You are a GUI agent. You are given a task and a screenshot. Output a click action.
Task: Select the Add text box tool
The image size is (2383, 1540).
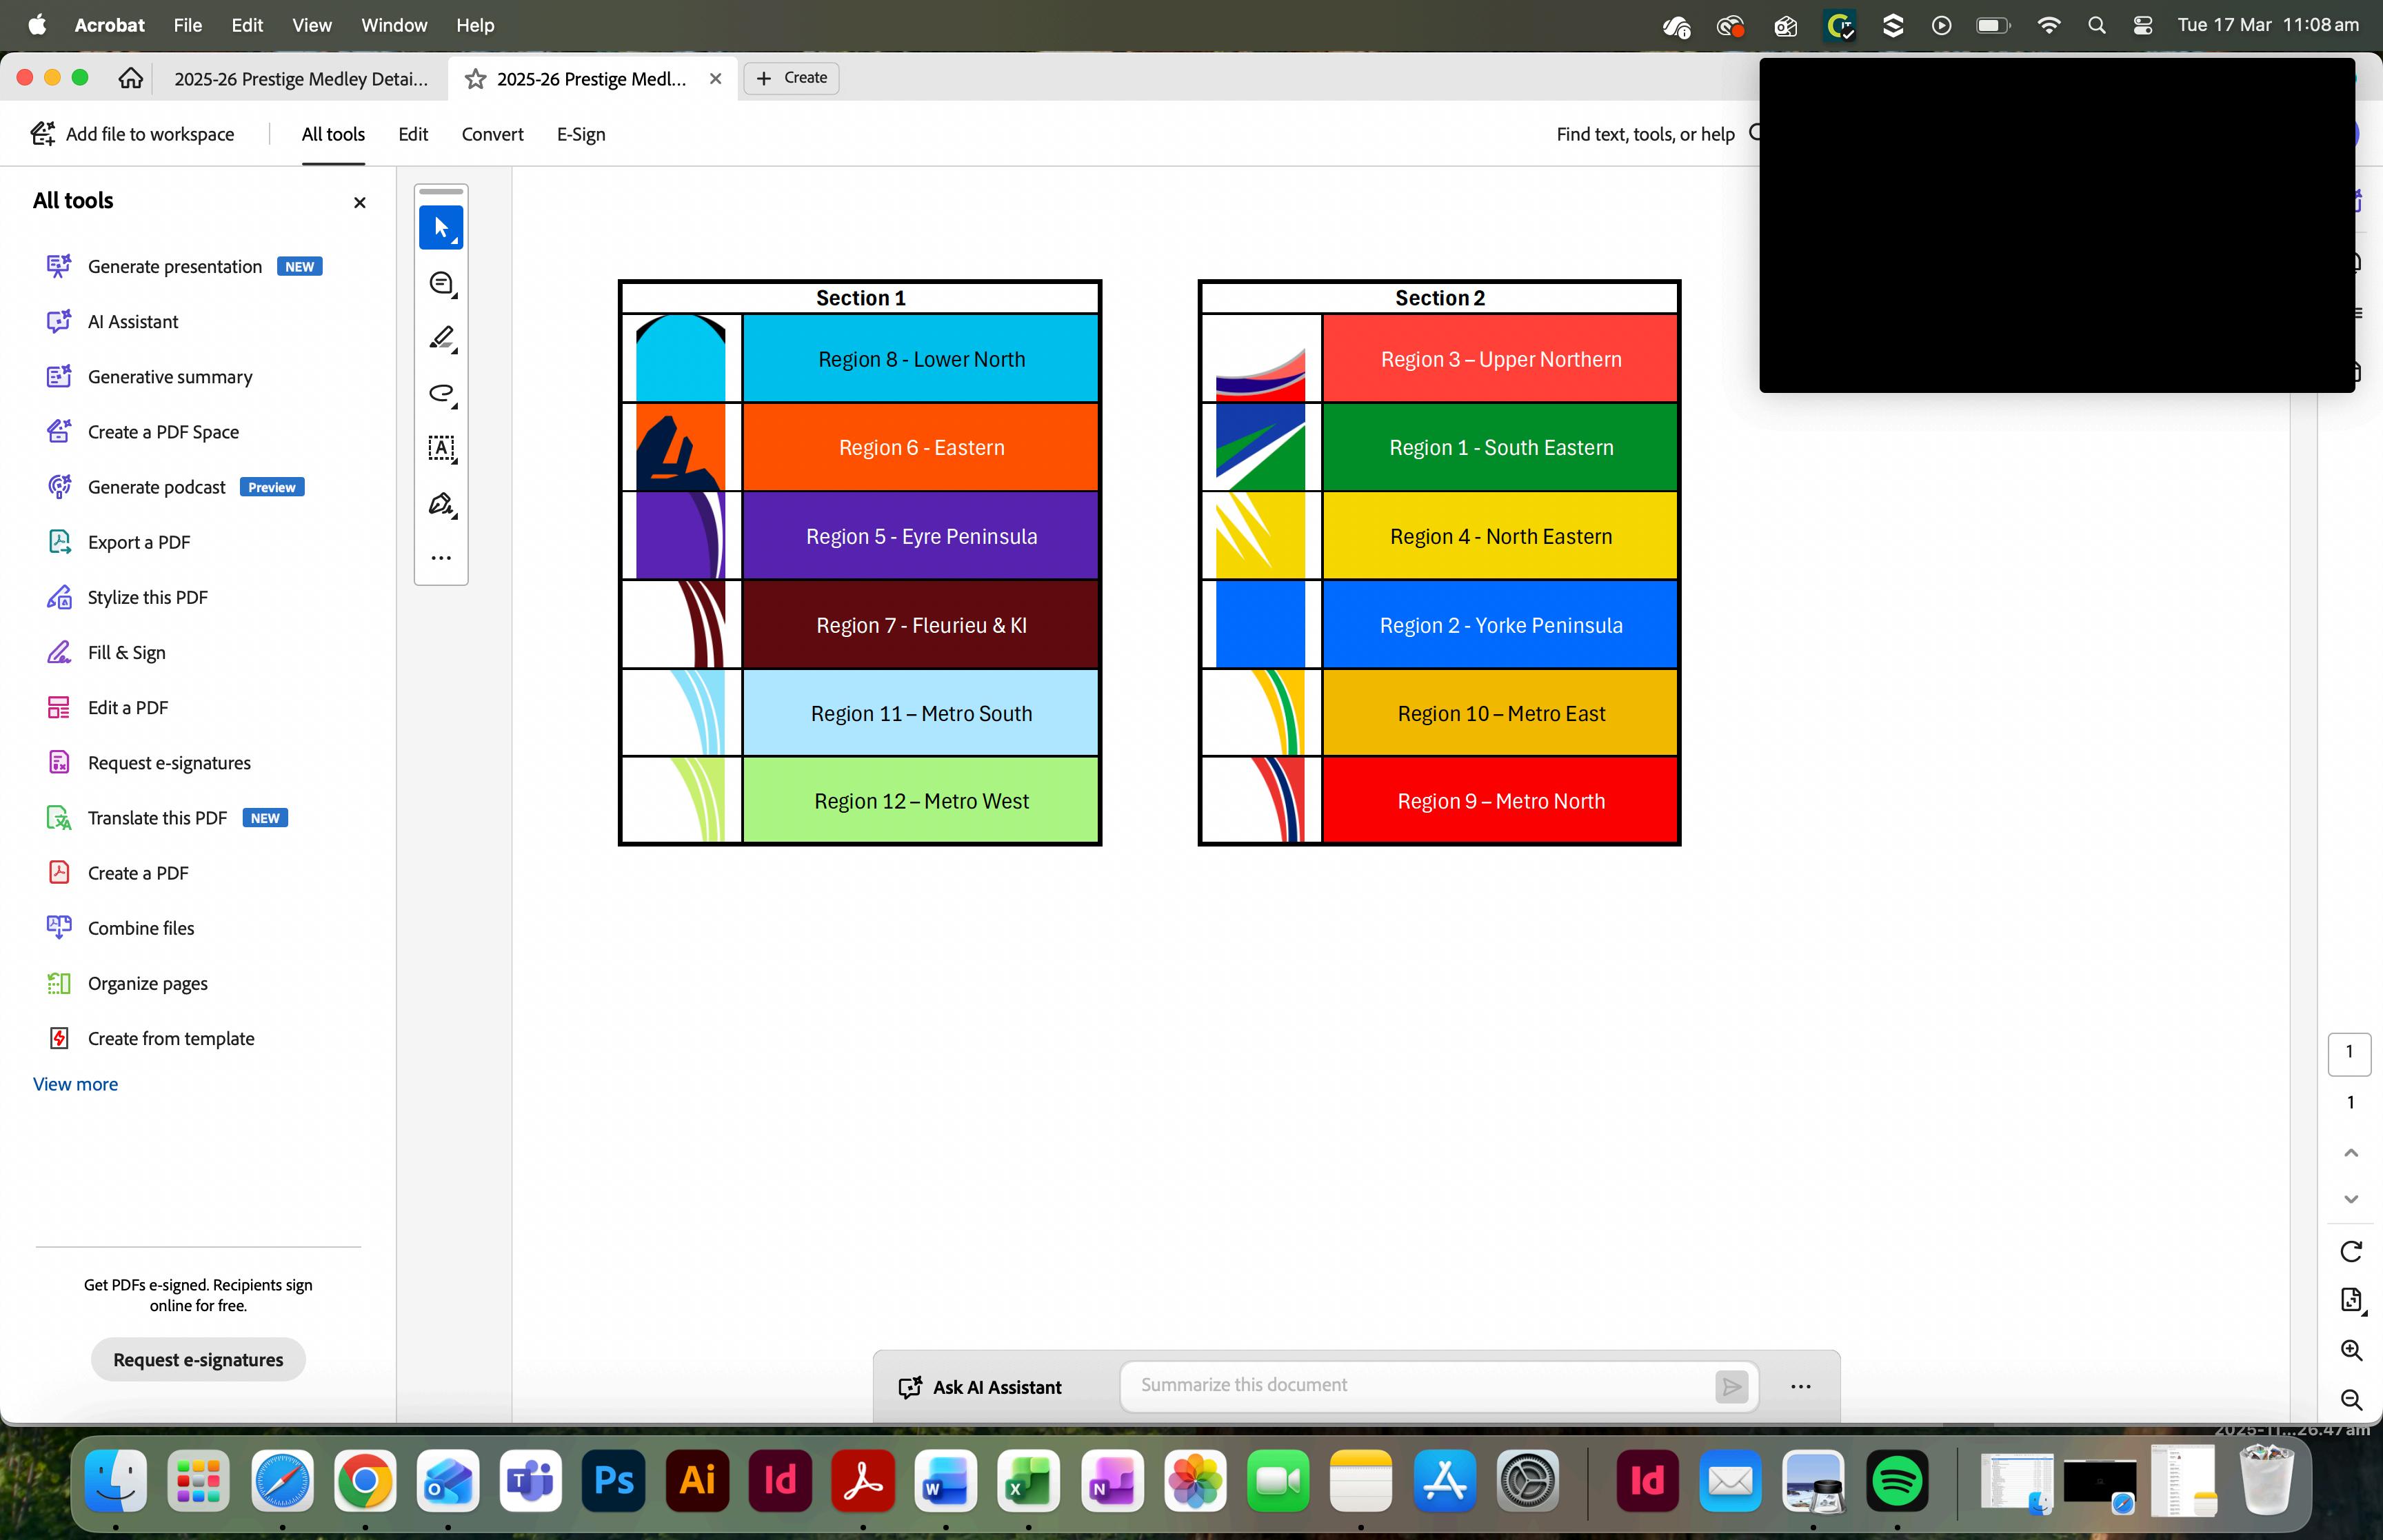(x=441, y=449)
